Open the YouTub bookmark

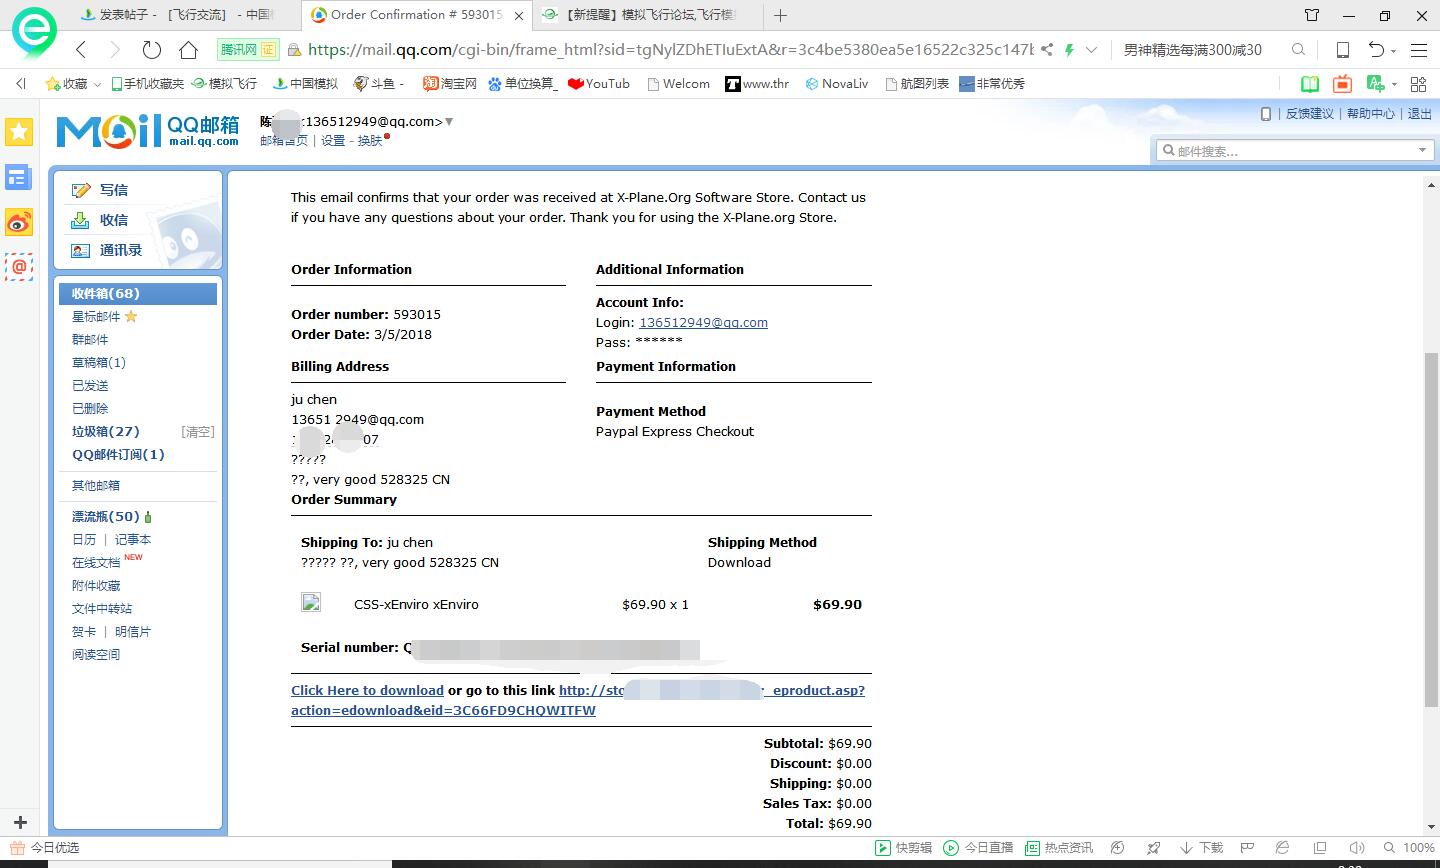(x=599, y=84)
